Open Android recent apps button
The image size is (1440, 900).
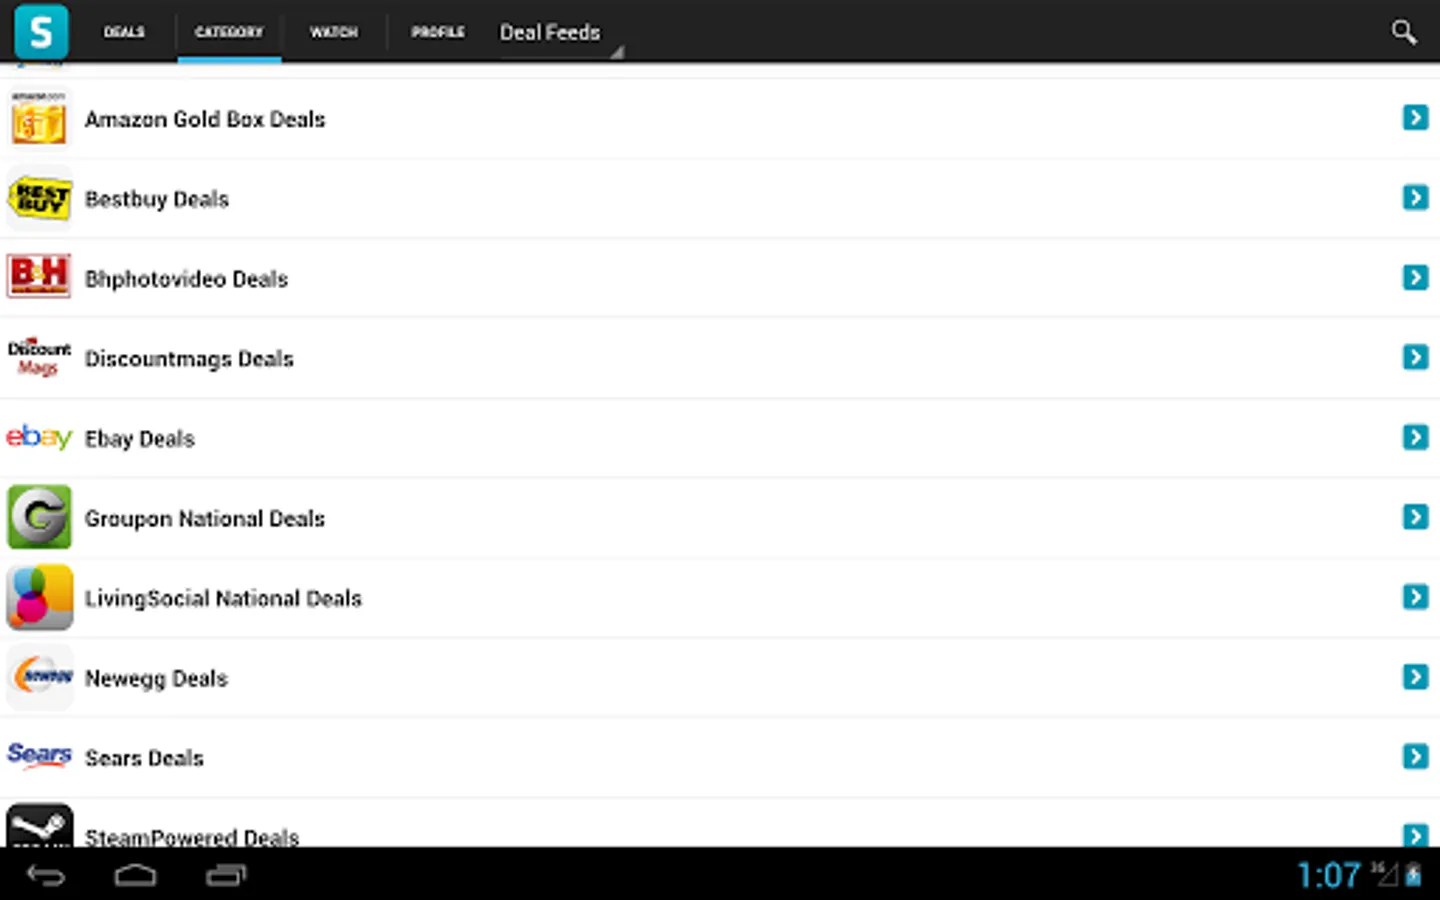pyautogui.click(x=226, y=876)
